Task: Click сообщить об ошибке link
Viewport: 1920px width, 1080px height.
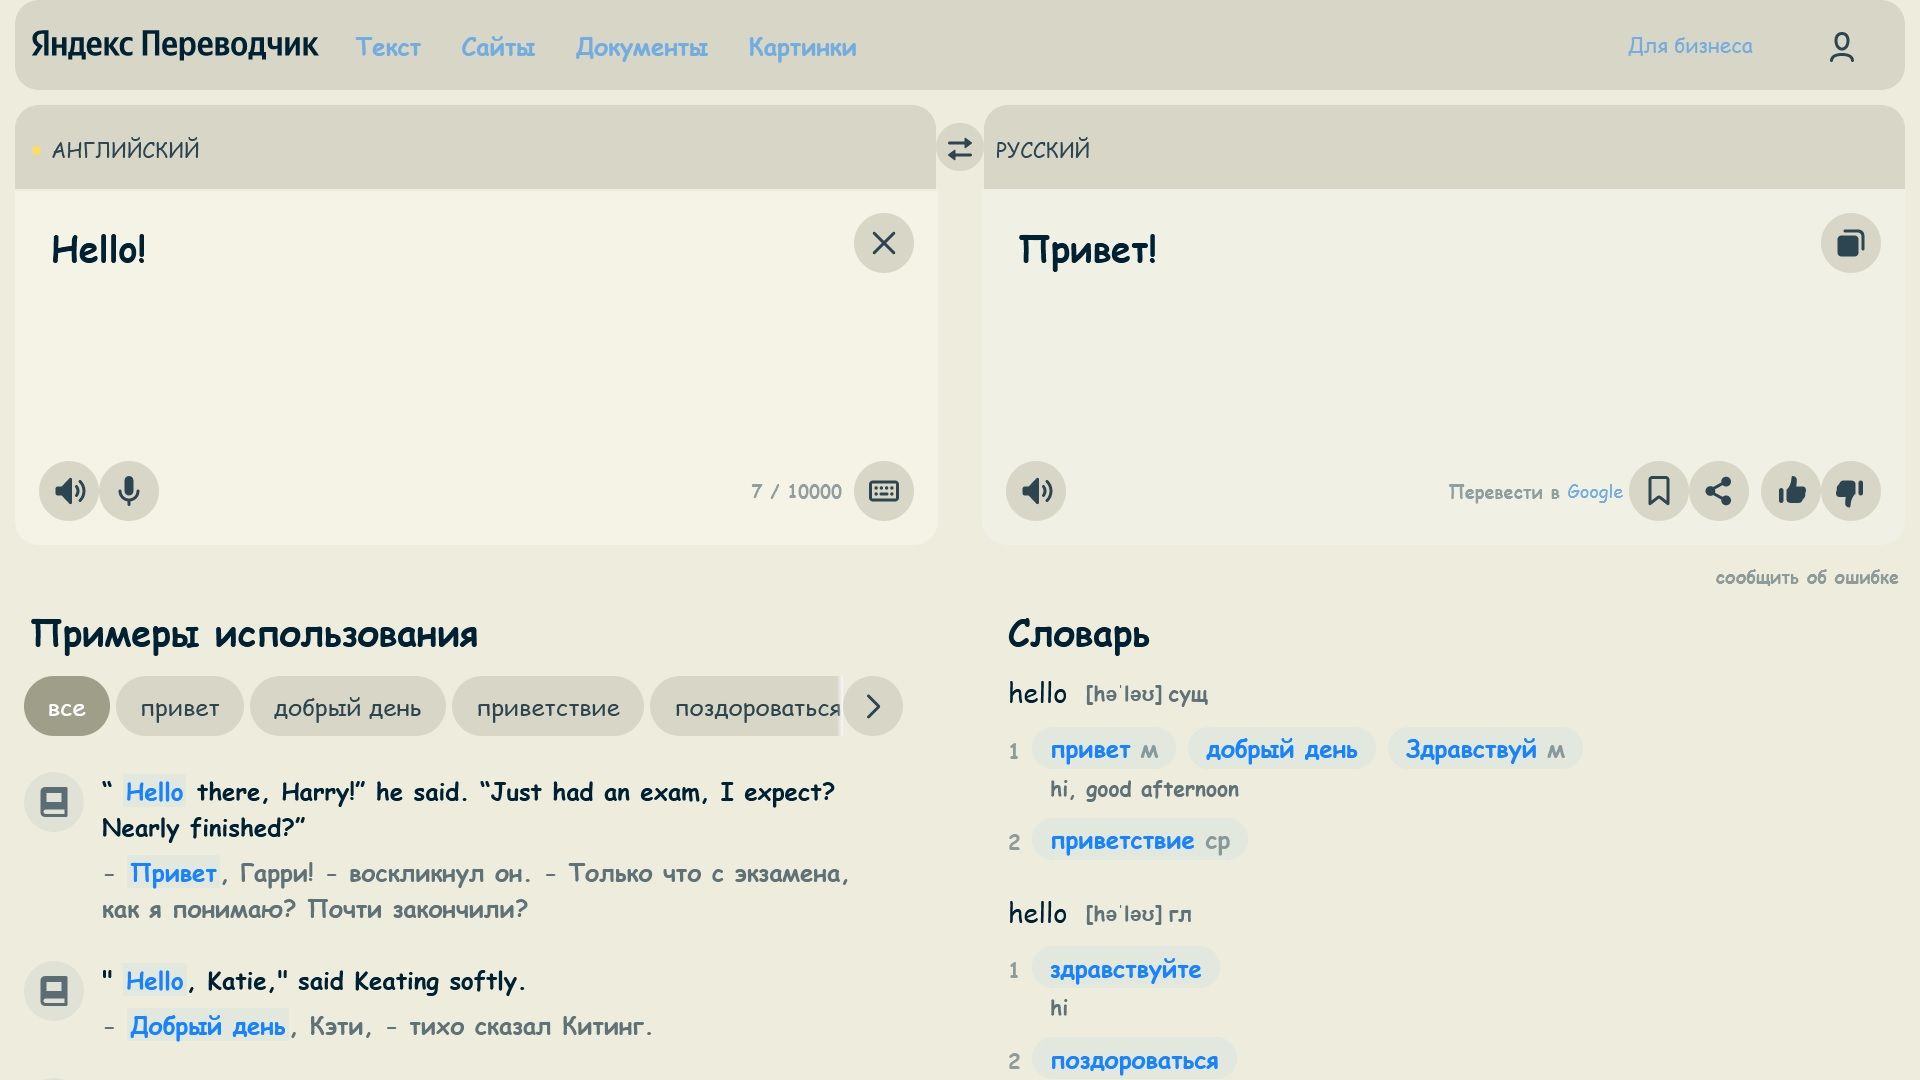Action: pyautogui.click(x=1807, y=578)
